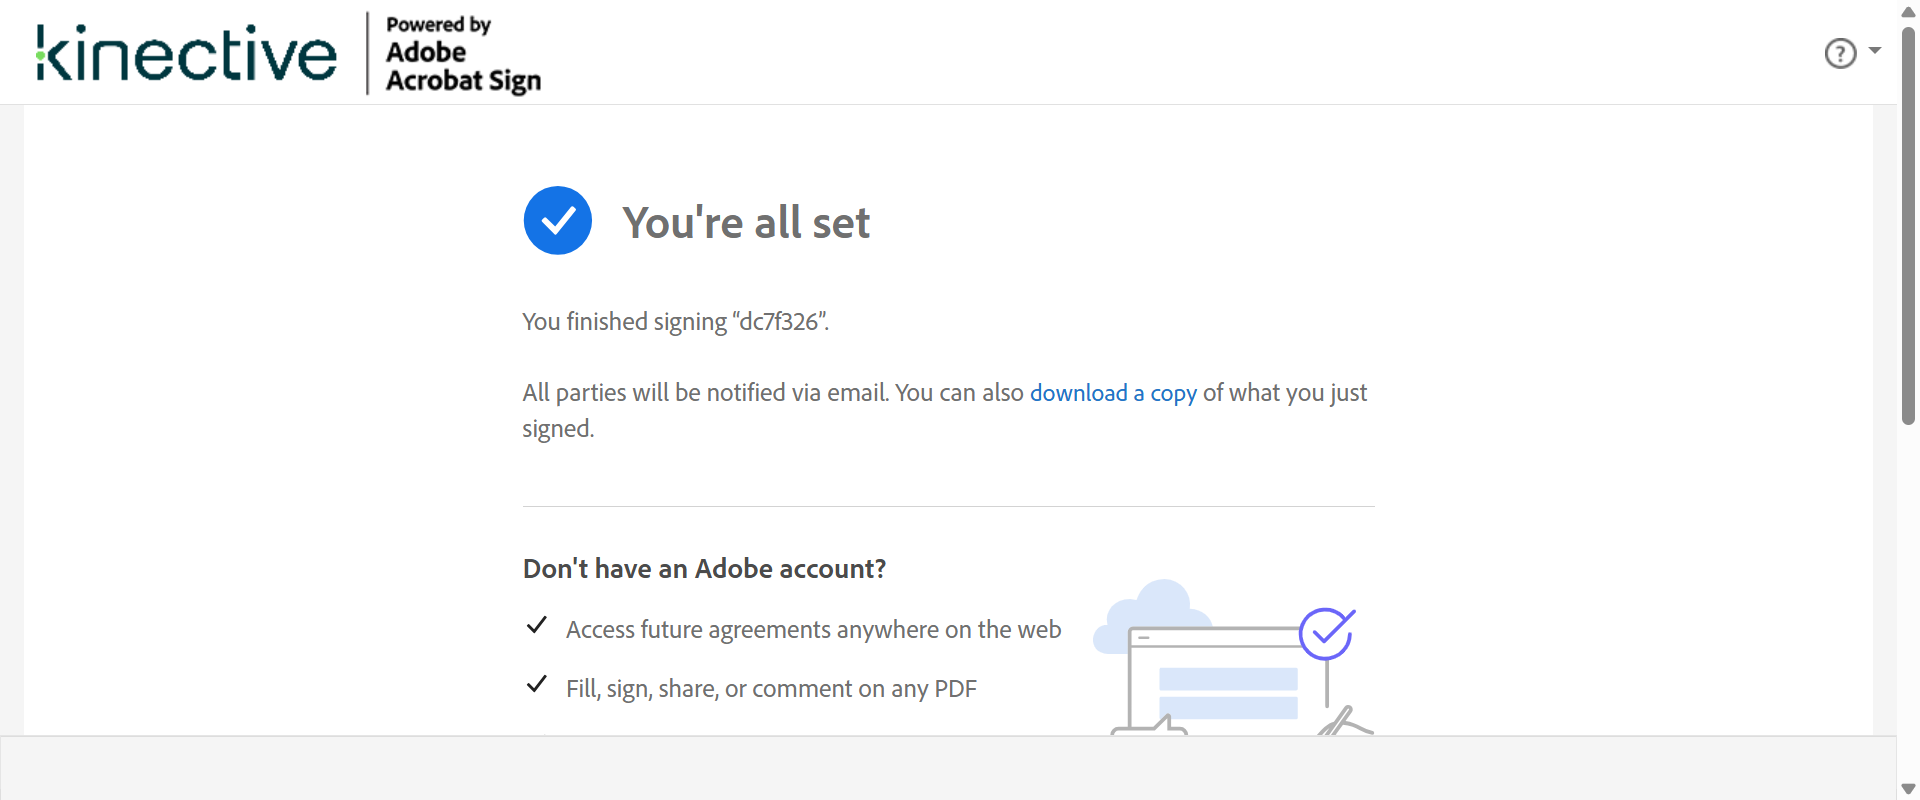Image resolution: width=1920 pixels, height=800 pixels.
Task: Click "Don't have an Adobe account?" heading
Action: pyautogui.click(x=704, y=569)
